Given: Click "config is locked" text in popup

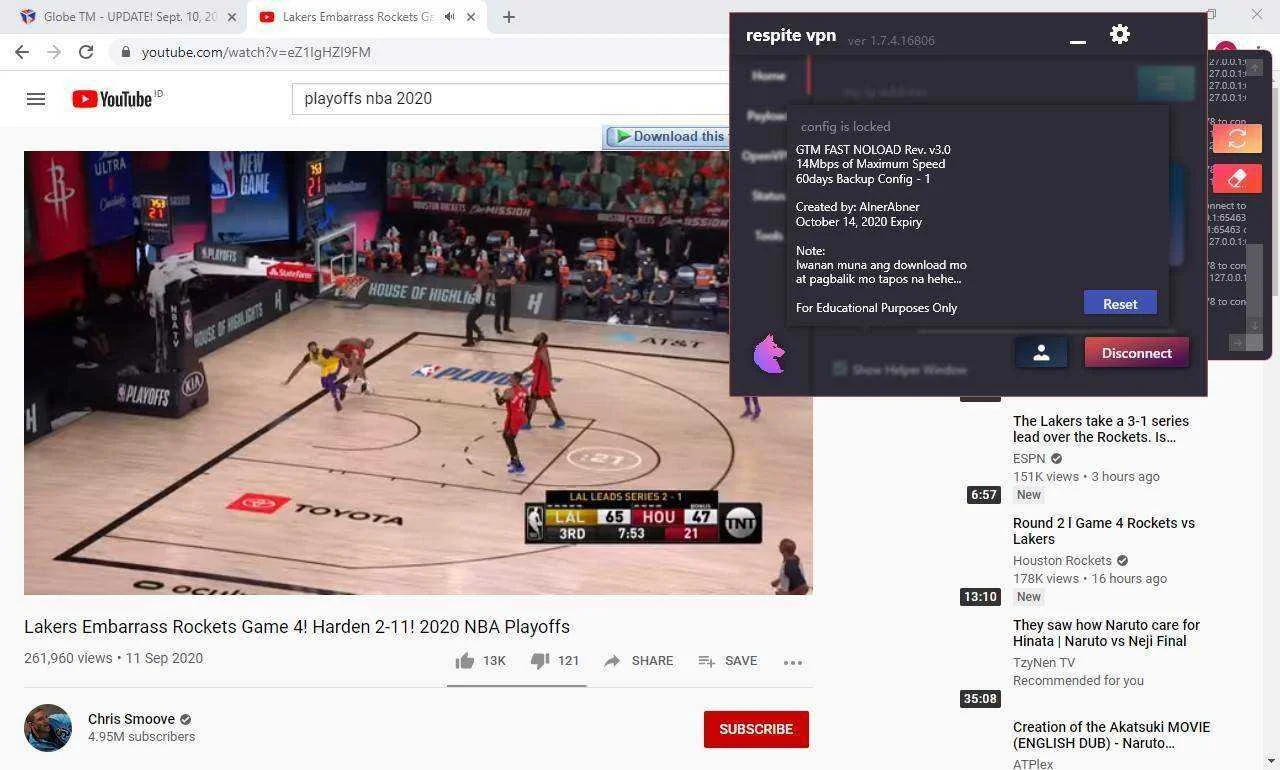Looking at the screenshot, I should pos(845,127).
